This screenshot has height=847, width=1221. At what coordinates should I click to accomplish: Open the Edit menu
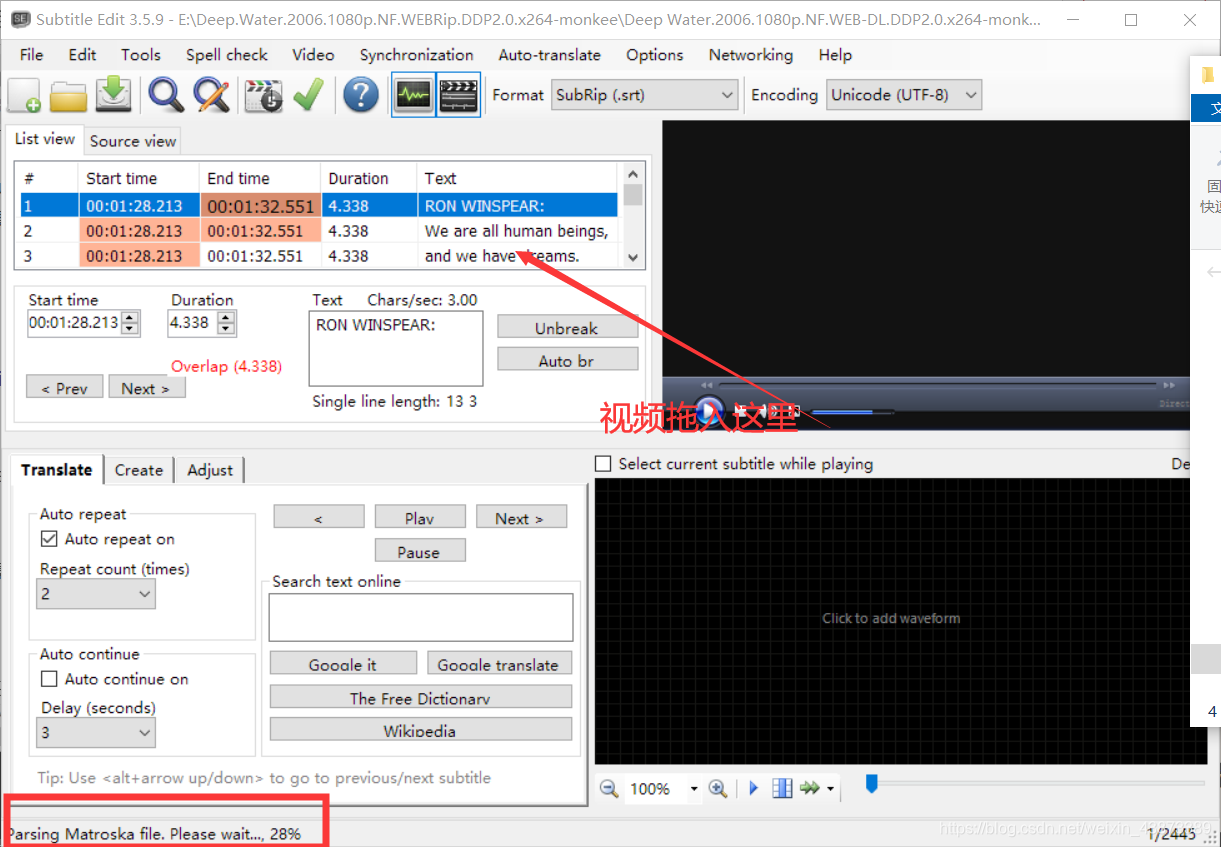(83, 55)
